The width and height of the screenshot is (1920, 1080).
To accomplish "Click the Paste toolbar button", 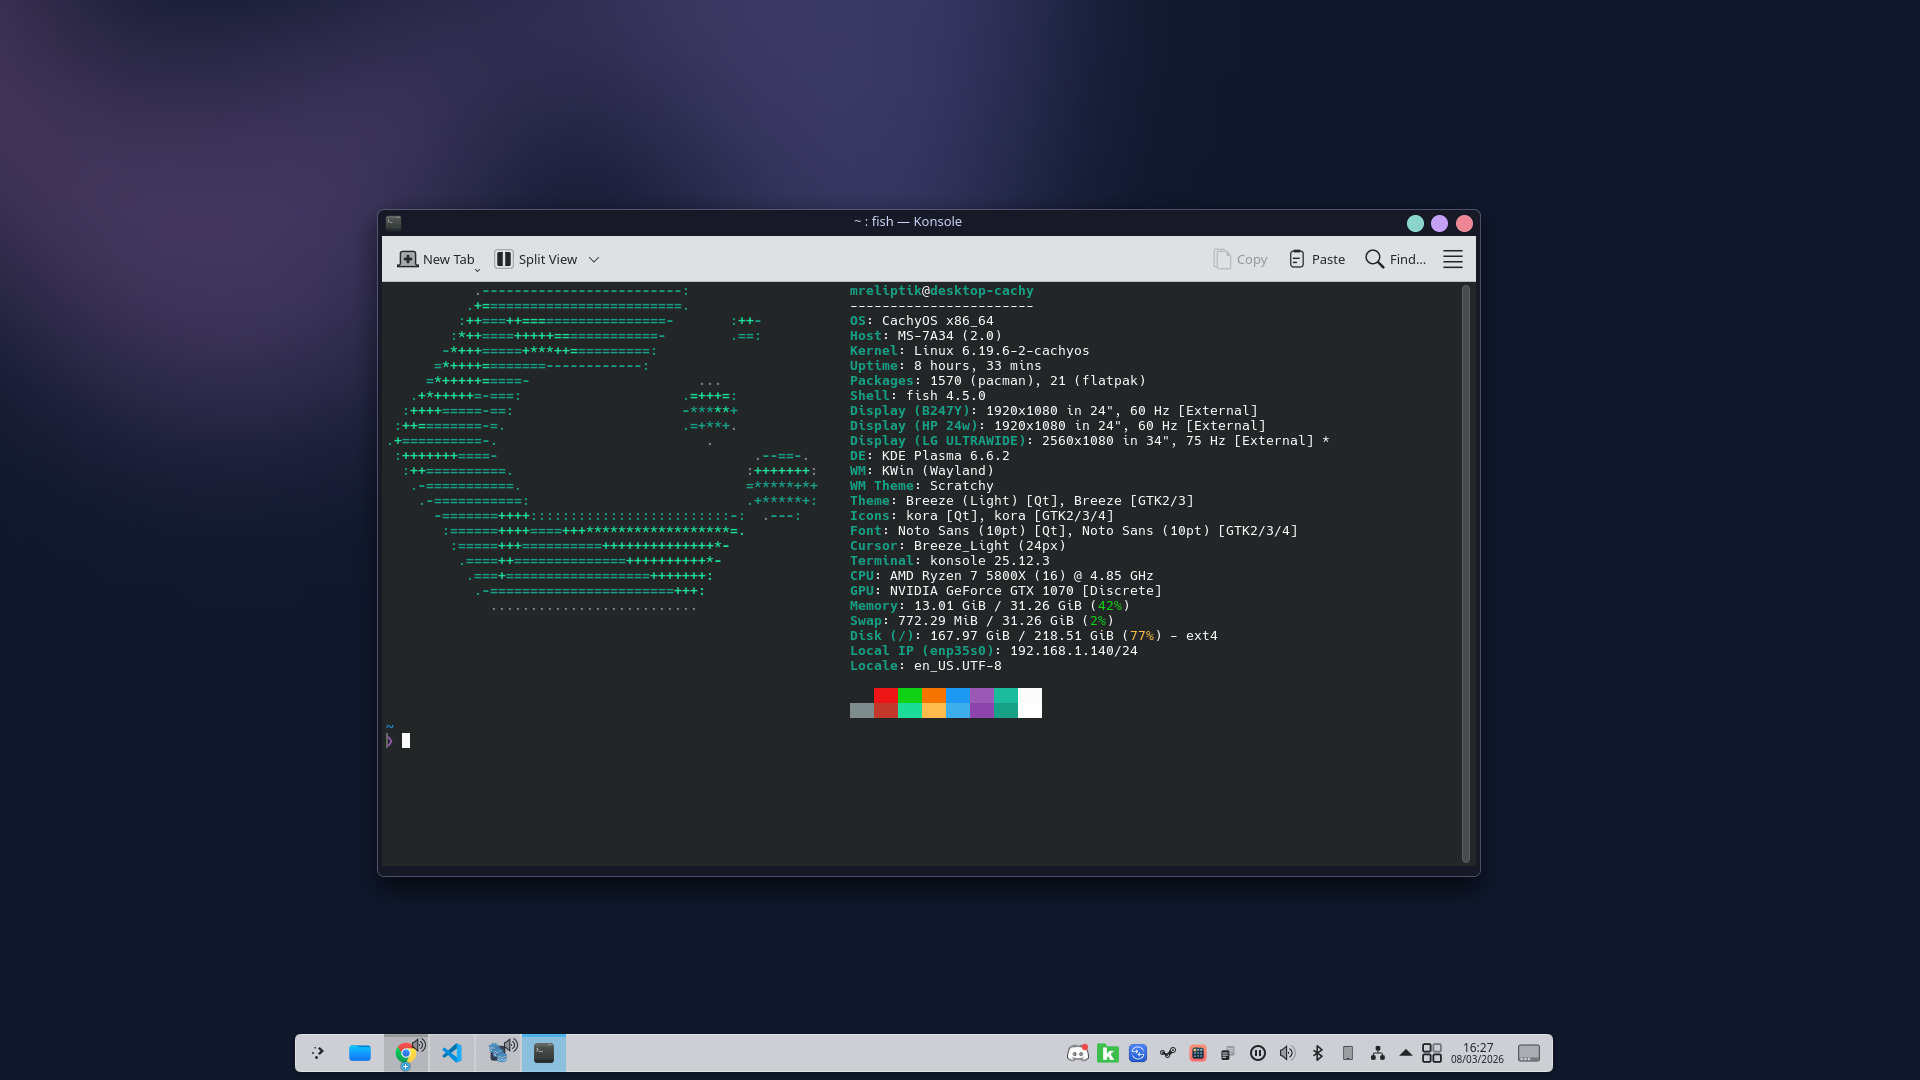I will [1316, 259].
